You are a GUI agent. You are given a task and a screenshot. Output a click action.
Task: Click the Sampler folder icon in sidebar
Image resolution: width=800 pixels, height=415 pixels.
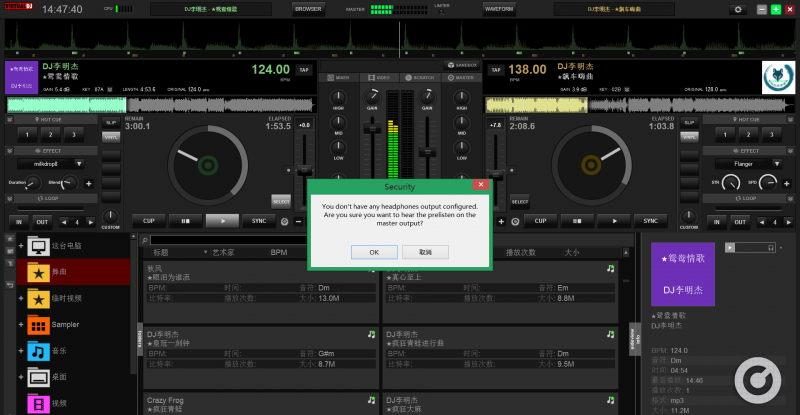pyautogui.click(x=38, y=325)
